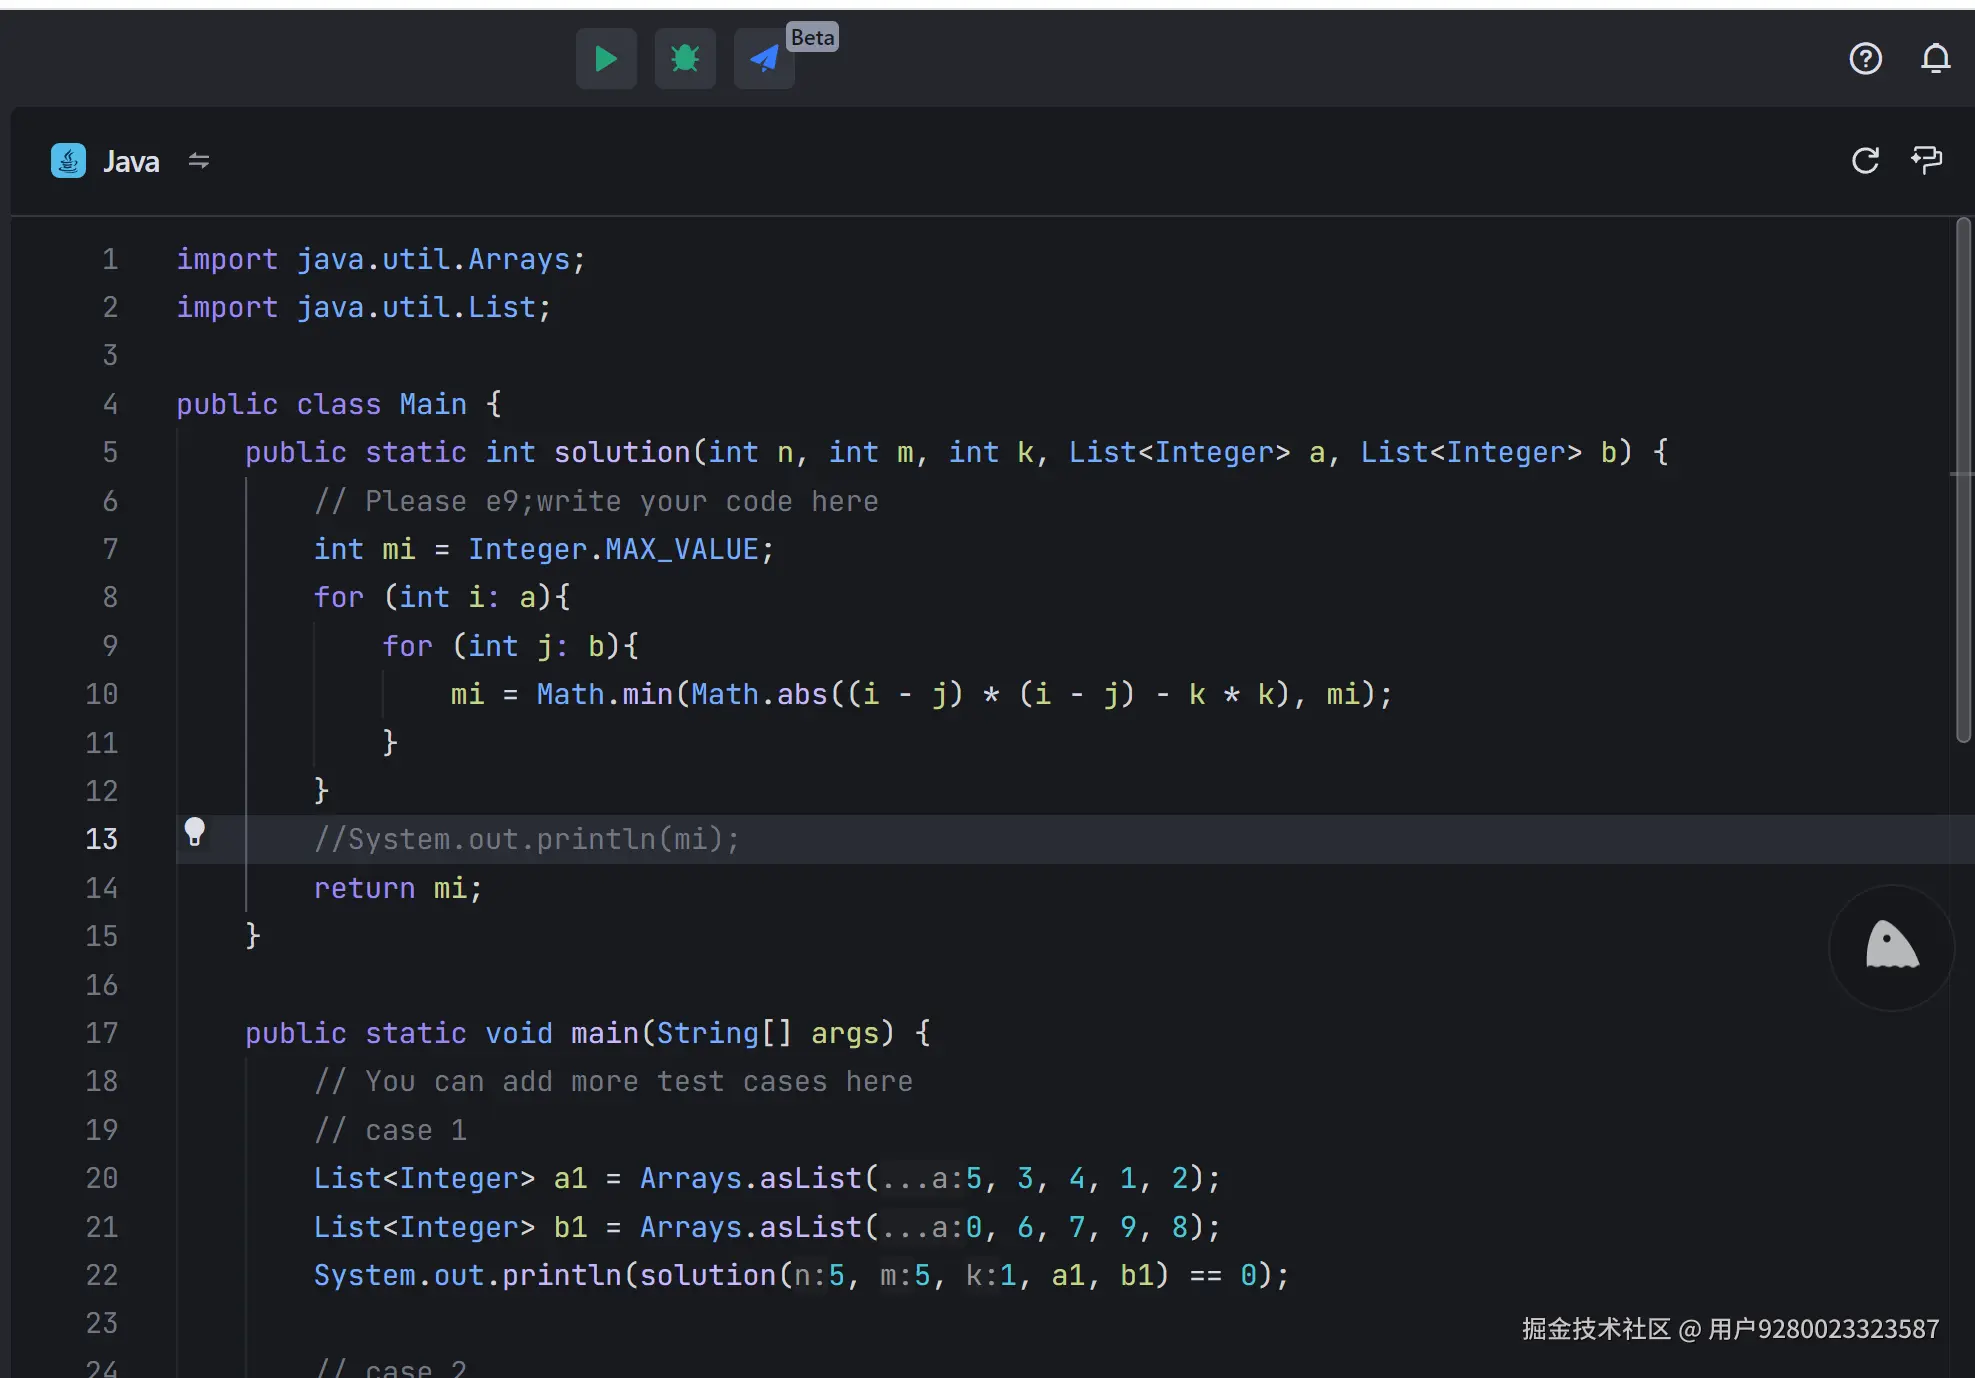Place cursor on the return mi statement
This screenshot has height=1378, width=1975.
point(397,888)
